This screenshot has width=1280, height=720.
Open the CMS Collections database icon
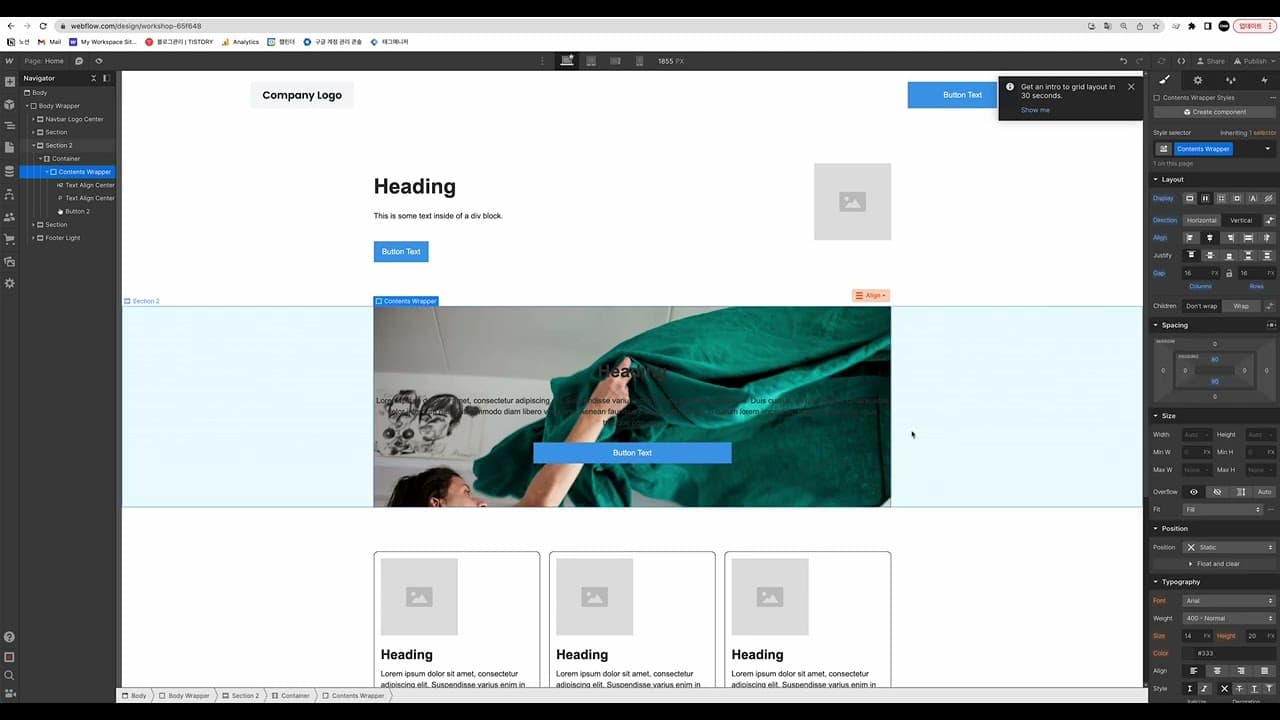(10, 171)
